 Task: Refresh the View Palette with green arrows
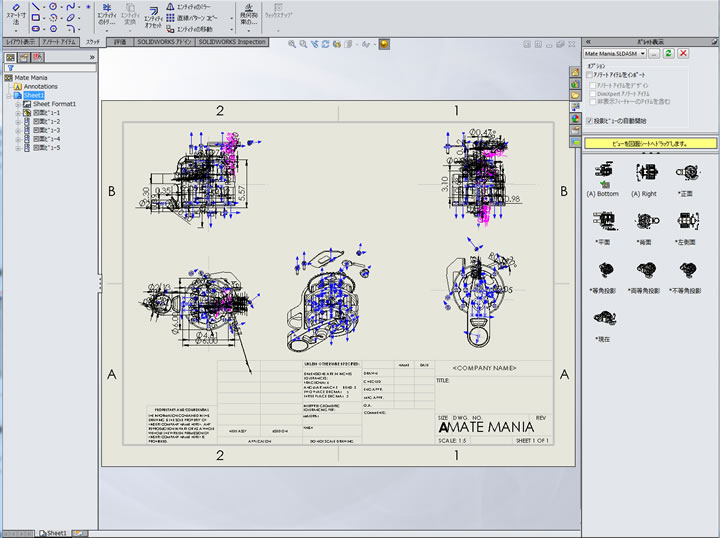click(x=669, y=53)
